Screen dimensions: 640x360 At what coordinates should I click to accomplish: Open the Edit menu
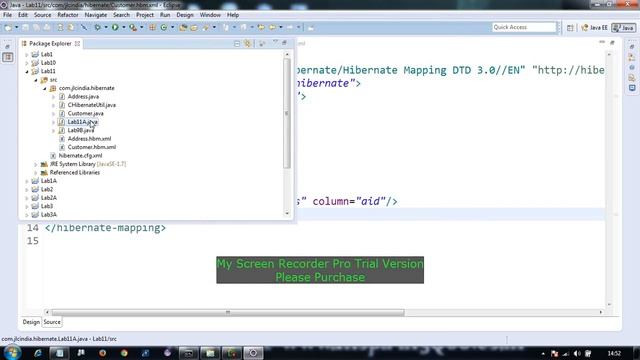click(x=23, y=15)
